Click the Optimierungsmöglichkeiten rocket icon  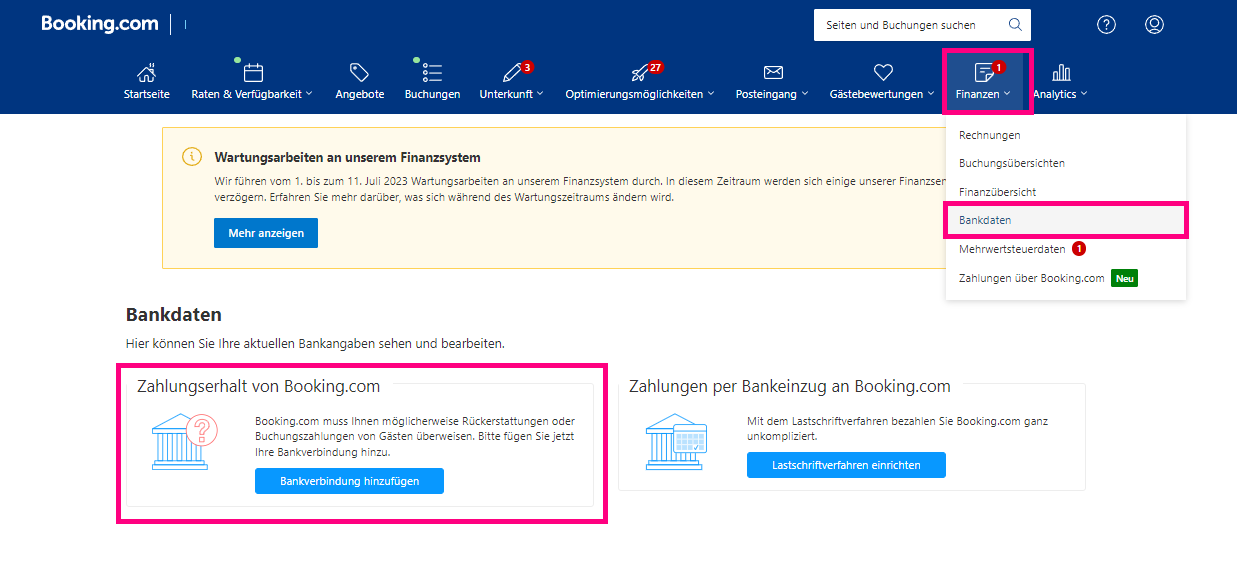pyautogui.click(x=640, y=72)
